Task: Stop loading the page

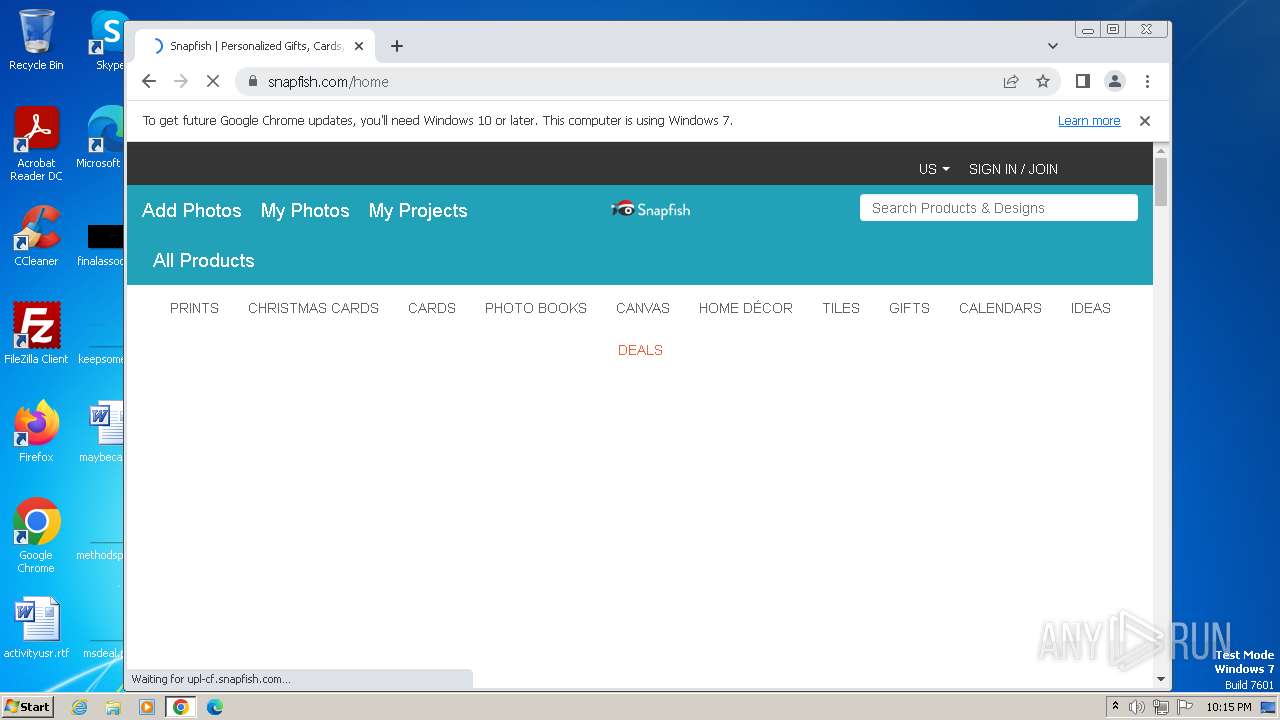Action: tap(213, 82)
